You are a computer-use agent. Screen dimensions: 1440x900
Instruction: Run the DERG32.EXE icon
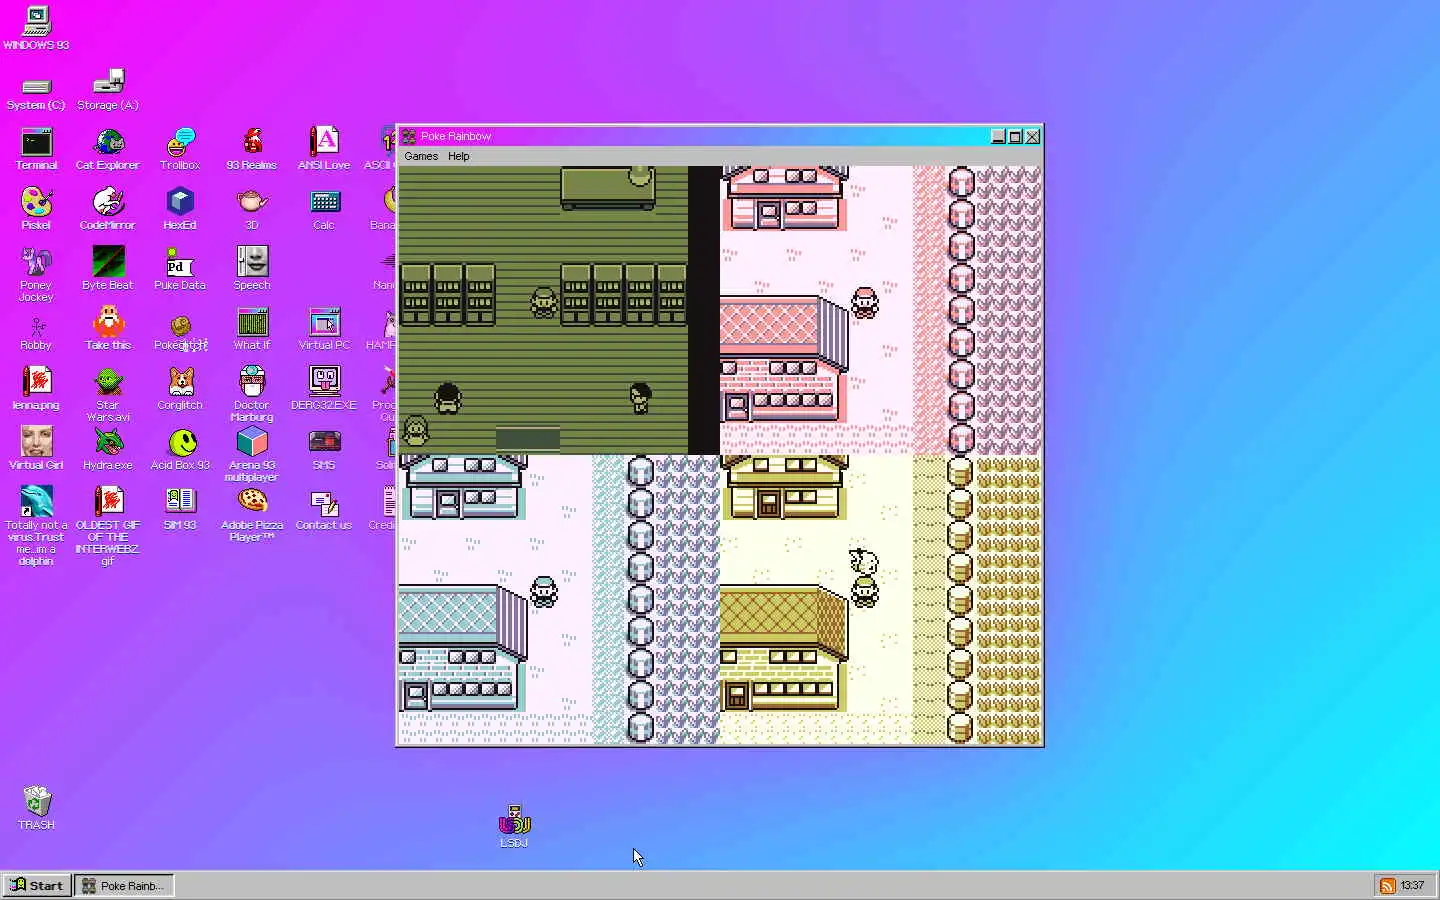click(x=324, y=389)
